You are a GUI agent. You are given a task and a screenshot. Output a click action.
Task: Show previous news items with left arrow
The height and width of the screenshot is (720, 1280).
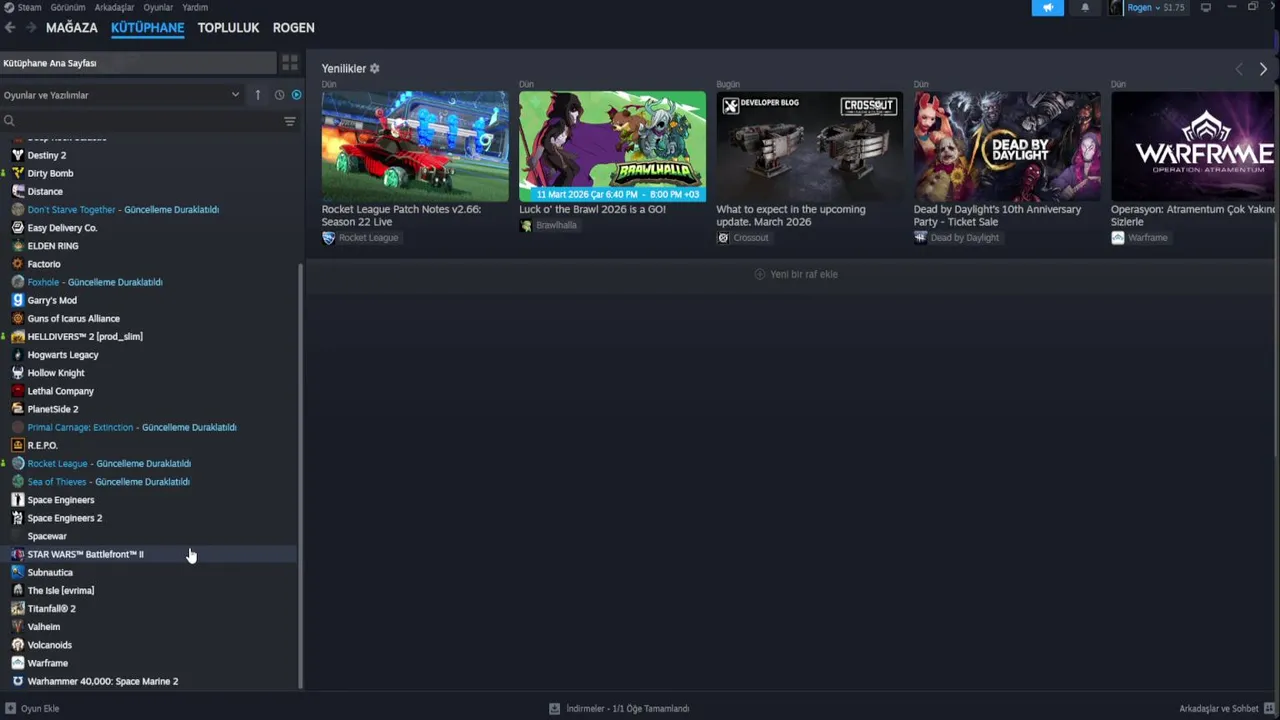(1239, 69)
